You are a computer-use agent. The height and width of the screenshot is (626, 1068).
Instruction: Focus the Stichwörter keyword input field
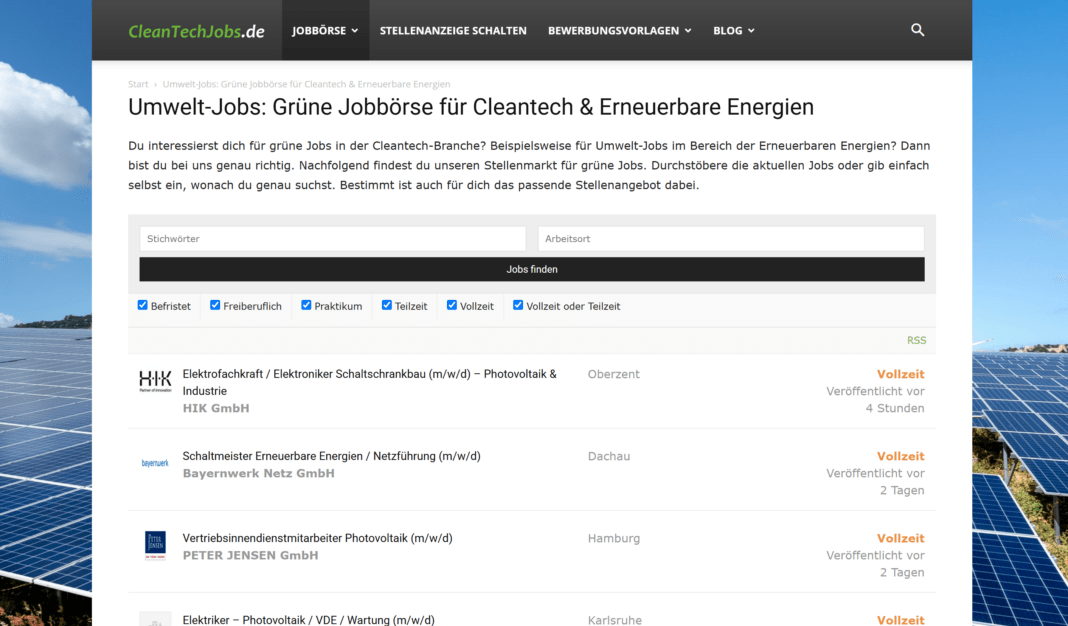click(x=332, y=238)
